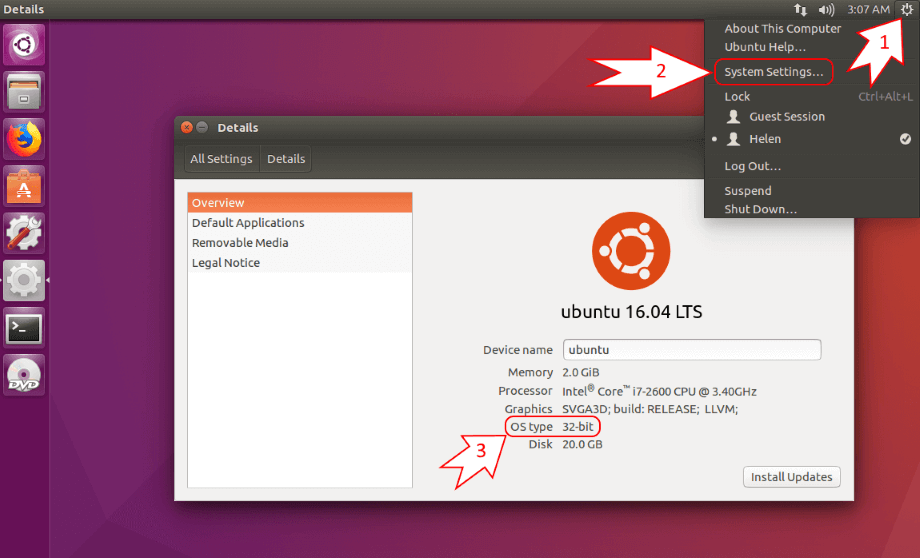Select System Settings… from the menu
920x558 pixels.
pos(774,72)
